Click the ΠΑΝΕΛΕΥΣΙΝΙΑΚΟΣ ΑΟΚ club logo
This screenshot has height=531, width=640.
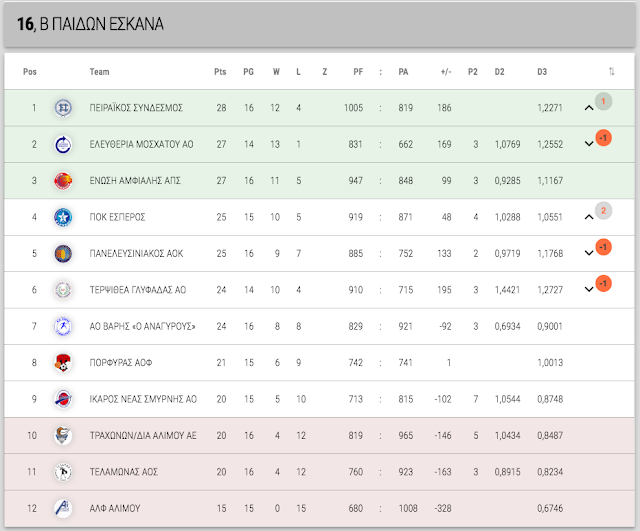(x=63, y=253)
